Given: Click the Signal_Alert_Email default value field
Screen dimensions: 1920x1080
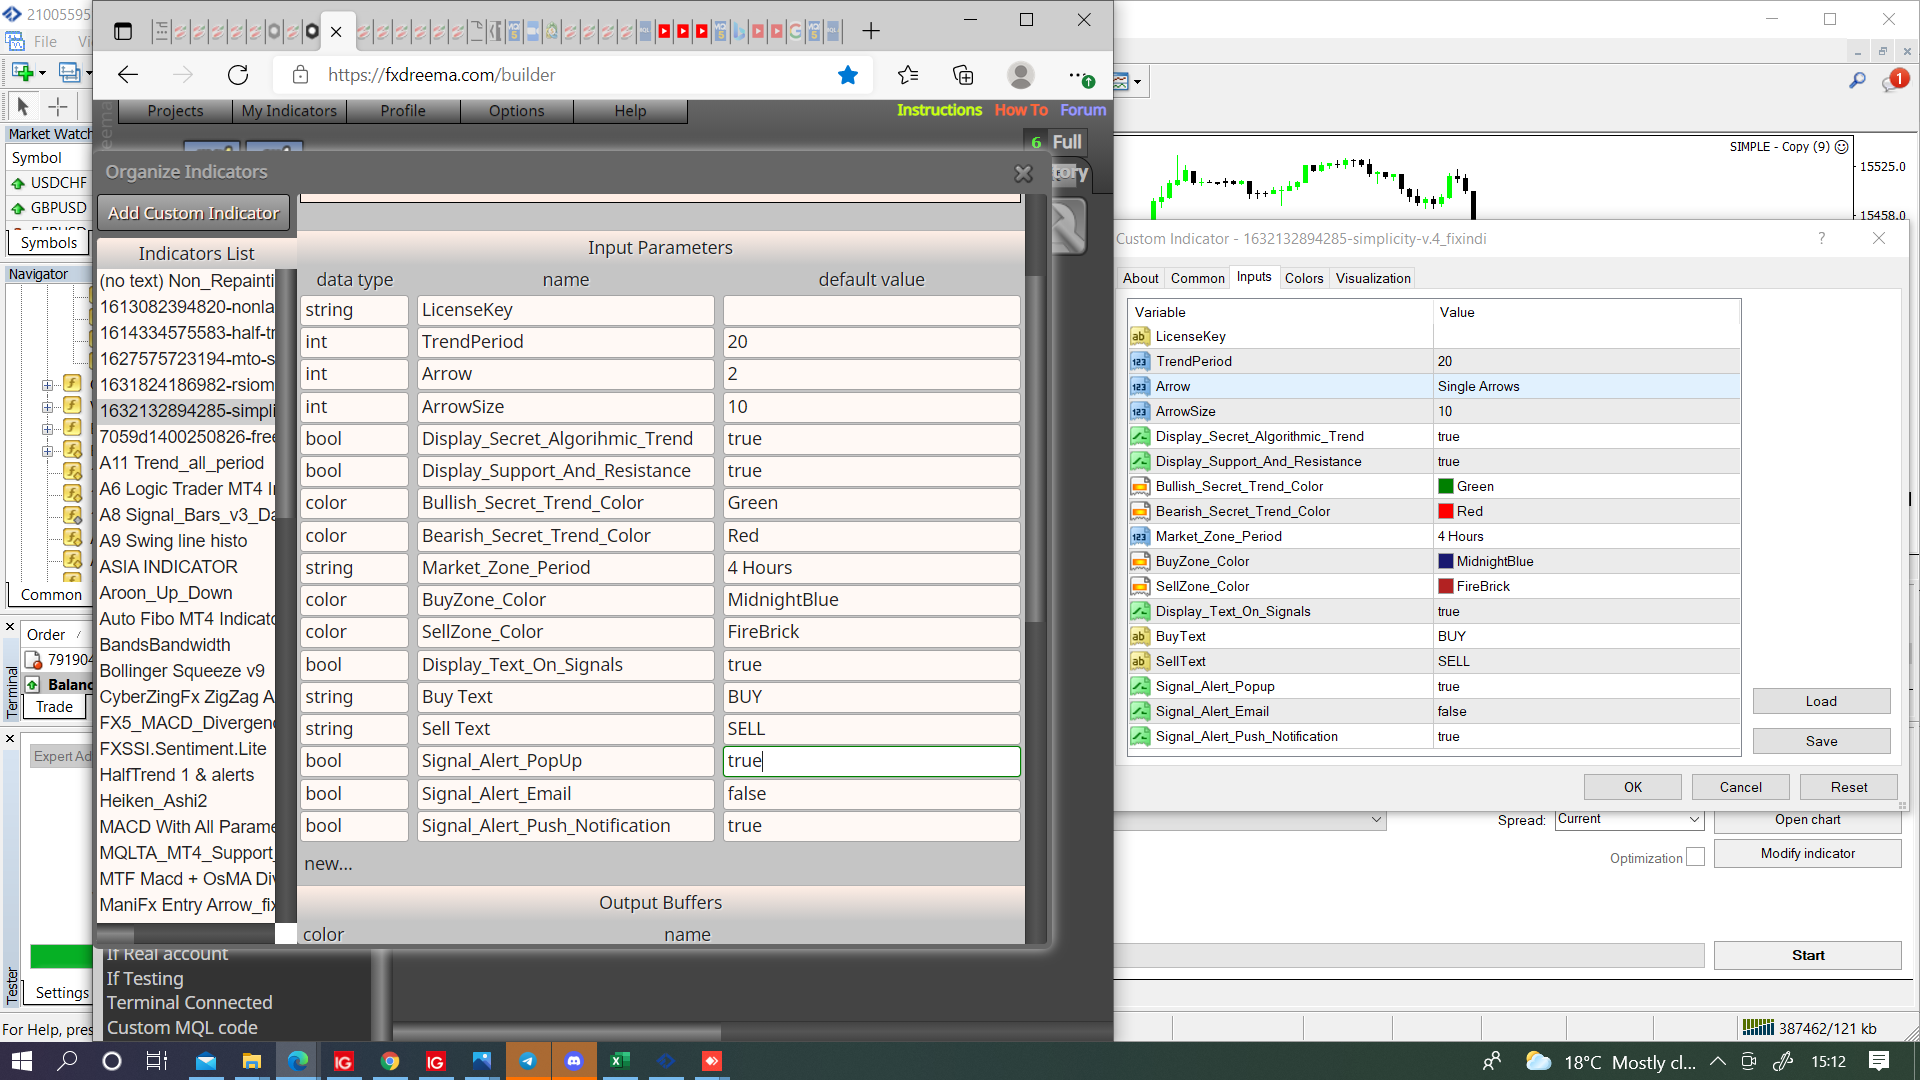Looking at the screenshot, I should point(871,794).
